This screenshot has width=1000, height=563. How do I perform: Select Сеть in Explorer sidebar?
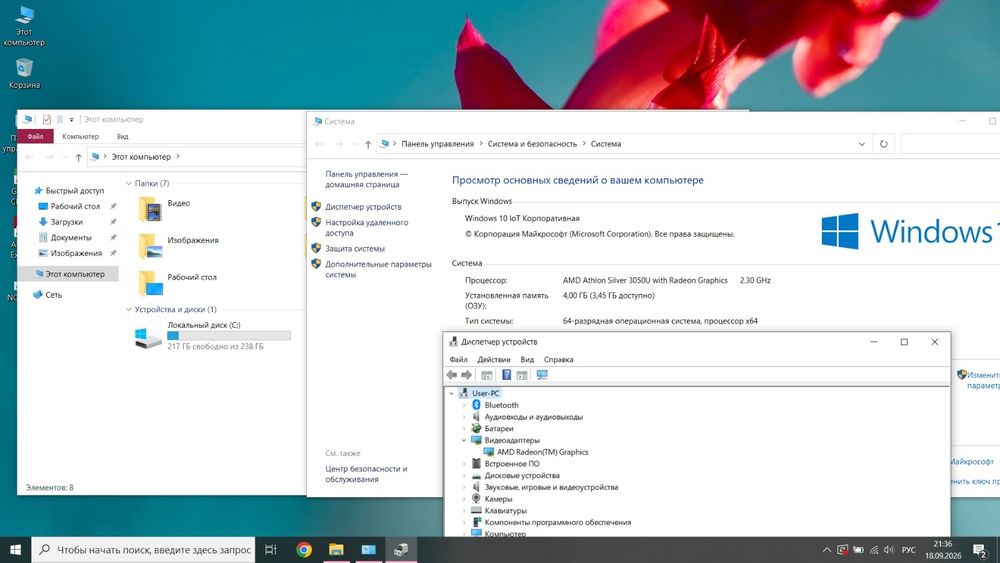[x=53, y=295]
